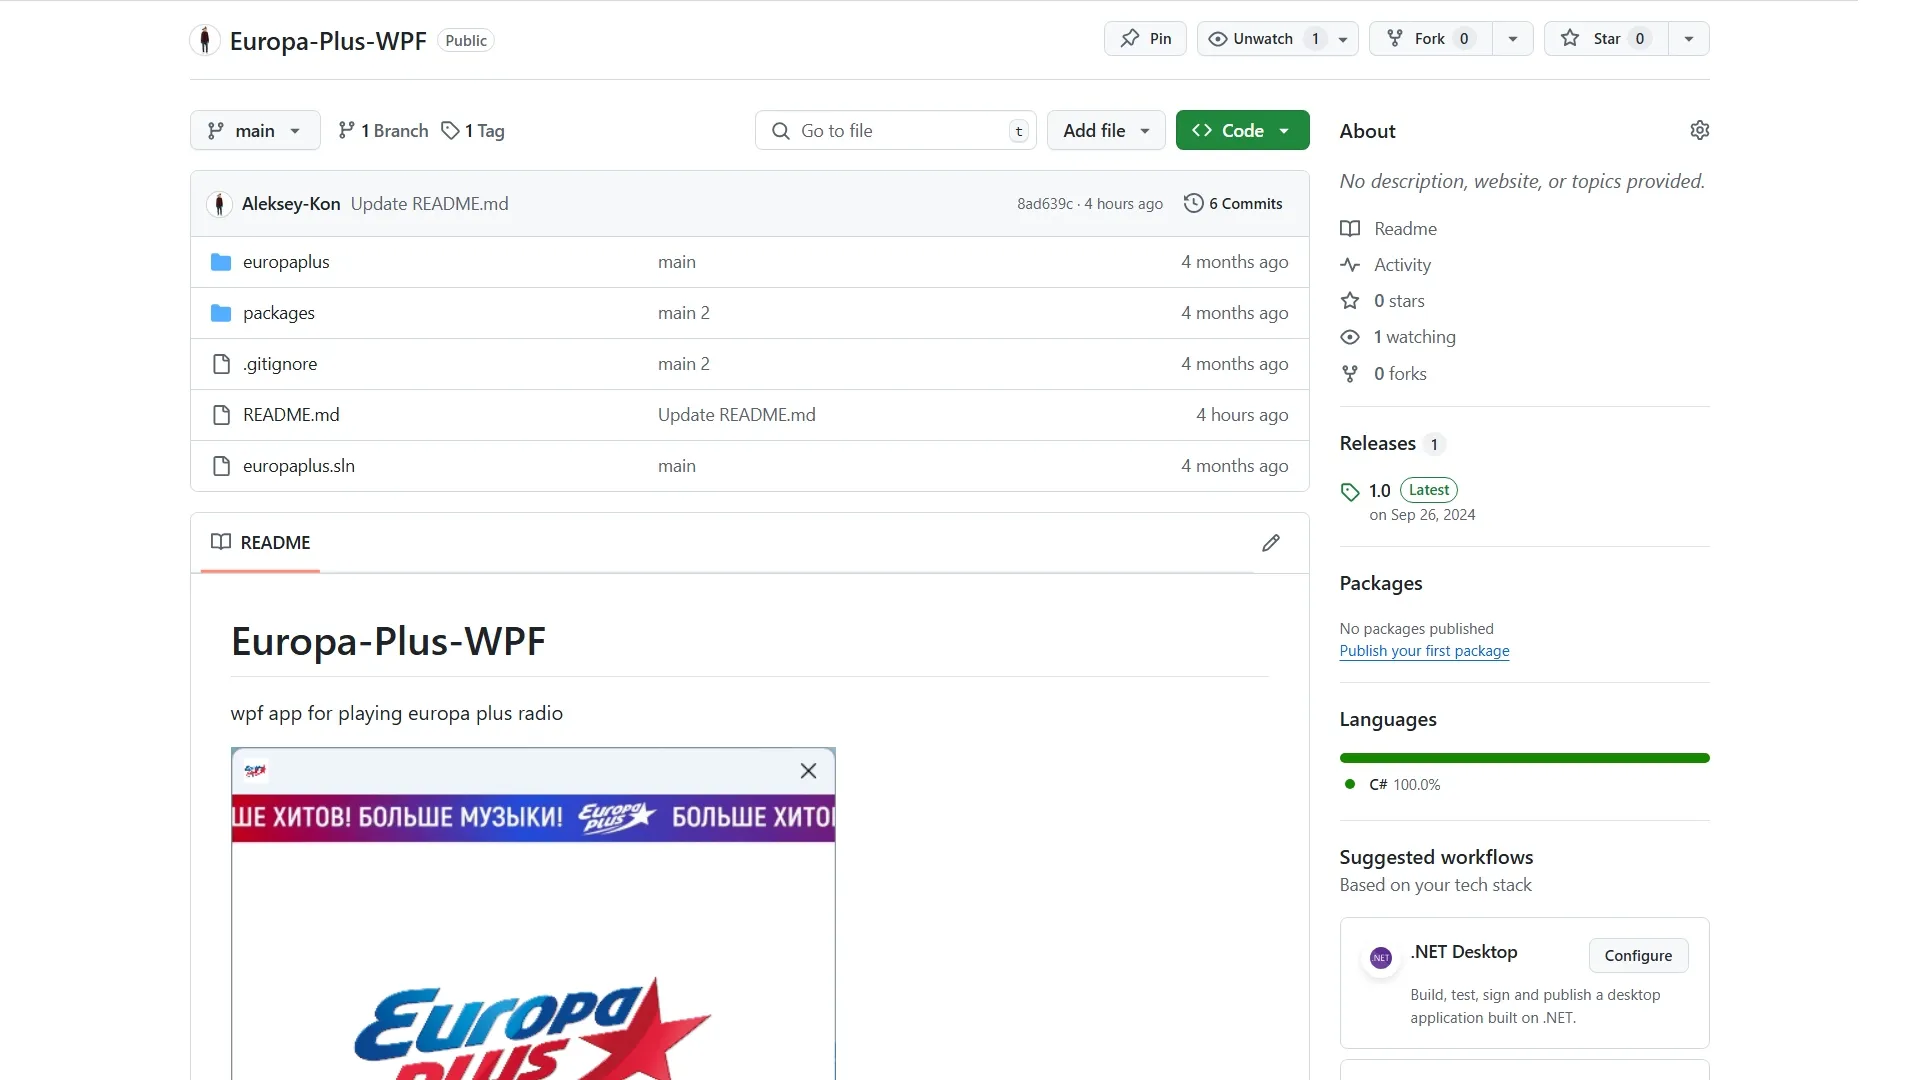Screen dimensions: 1920x1080
Task: Open the 1 Branch list
Action: click(383, 131)
